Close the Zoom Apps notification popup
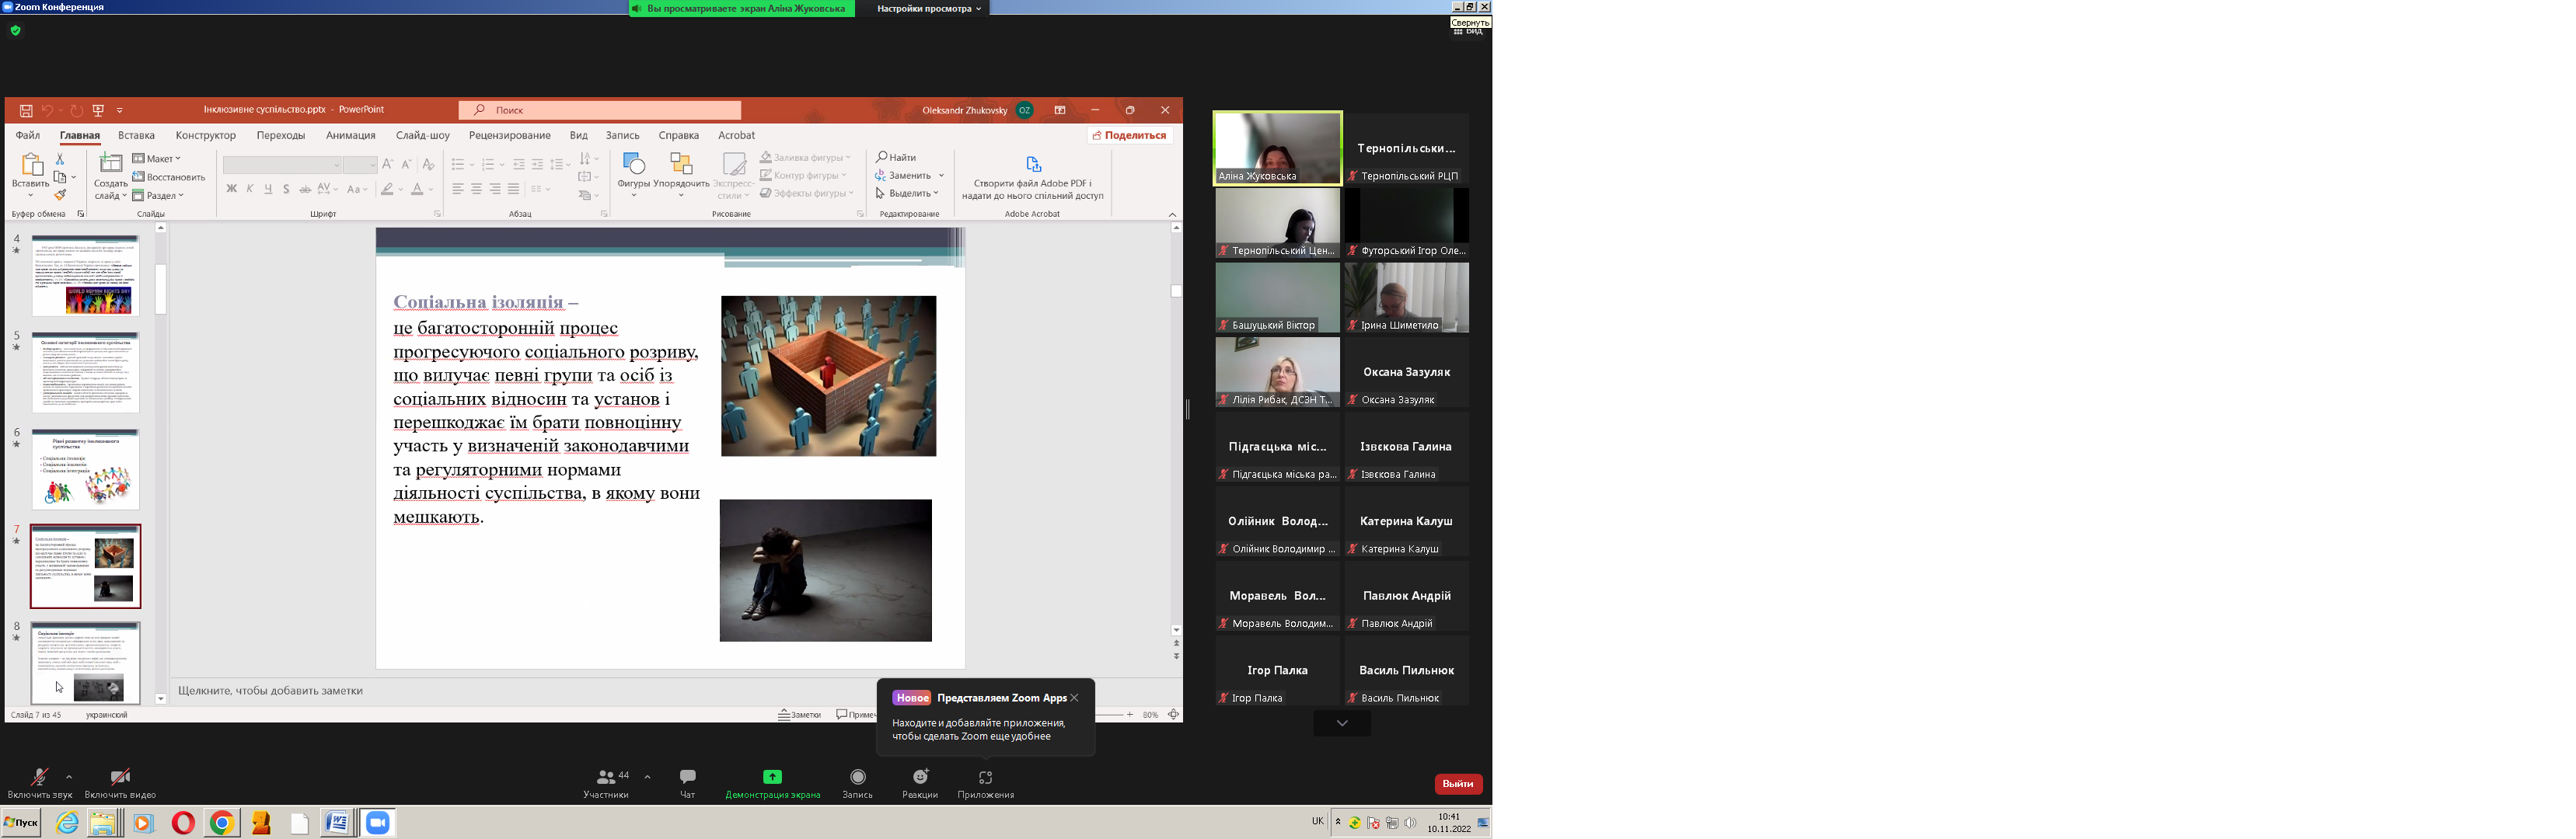Image resolution: width=2576 pixels, height=839 pixels. coord(1075,698)
